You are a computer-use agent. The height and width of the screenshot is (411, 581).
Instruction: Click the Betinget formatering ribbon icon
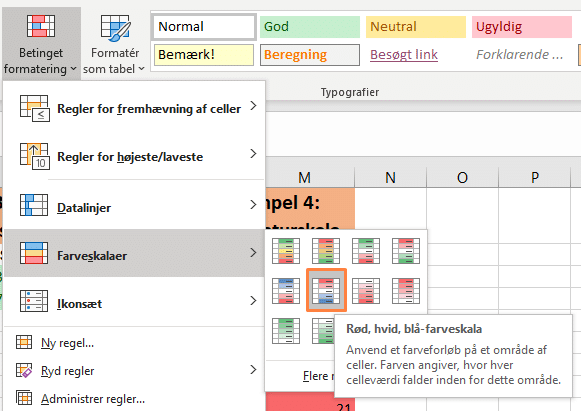click(41, 26)
